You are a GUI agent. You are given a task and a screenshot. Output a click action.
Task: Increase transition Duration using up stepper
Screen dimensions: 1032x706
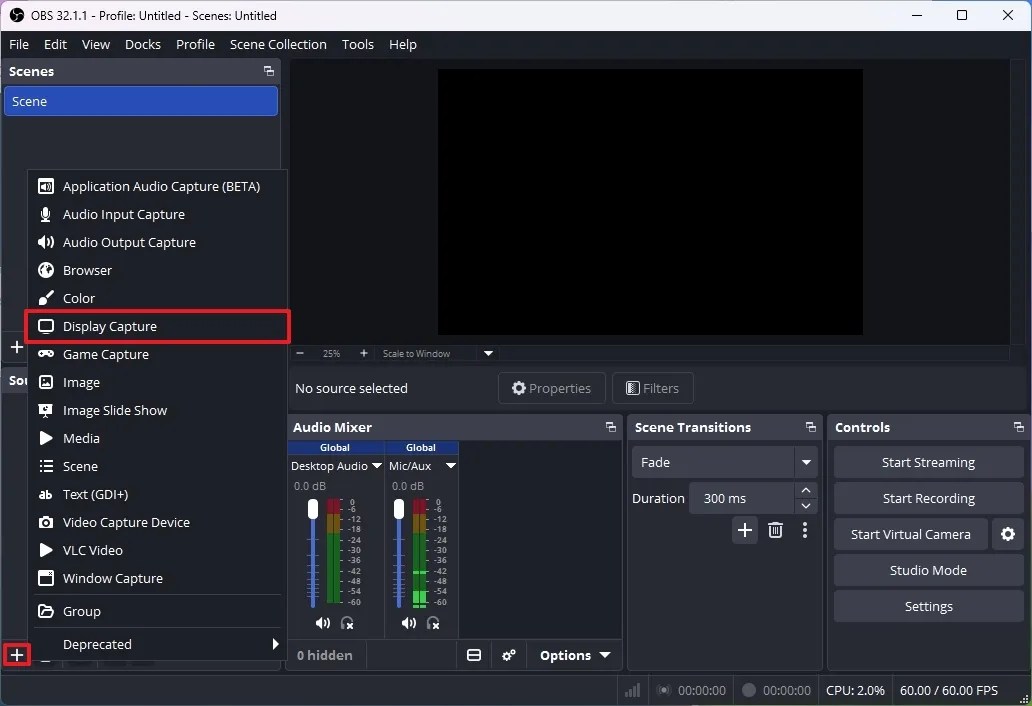(805, 491)
